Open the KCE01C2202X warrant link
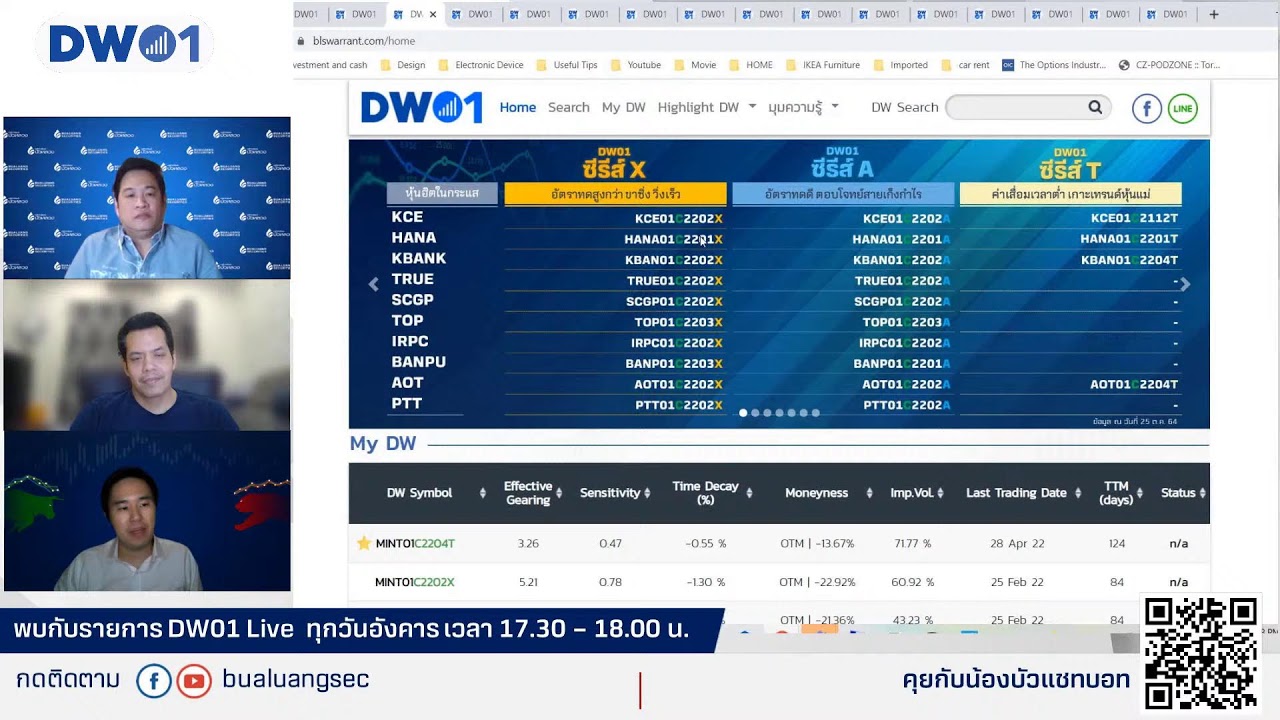Image resolution: width=1280 pixels, height=720 pixels. point(678,218)
